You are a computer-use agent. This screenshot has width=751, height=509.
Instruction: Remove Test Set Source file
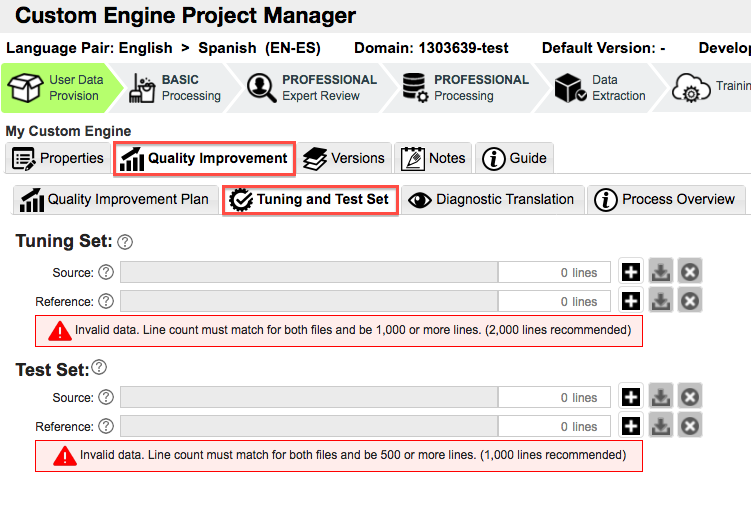coord(690,396)
